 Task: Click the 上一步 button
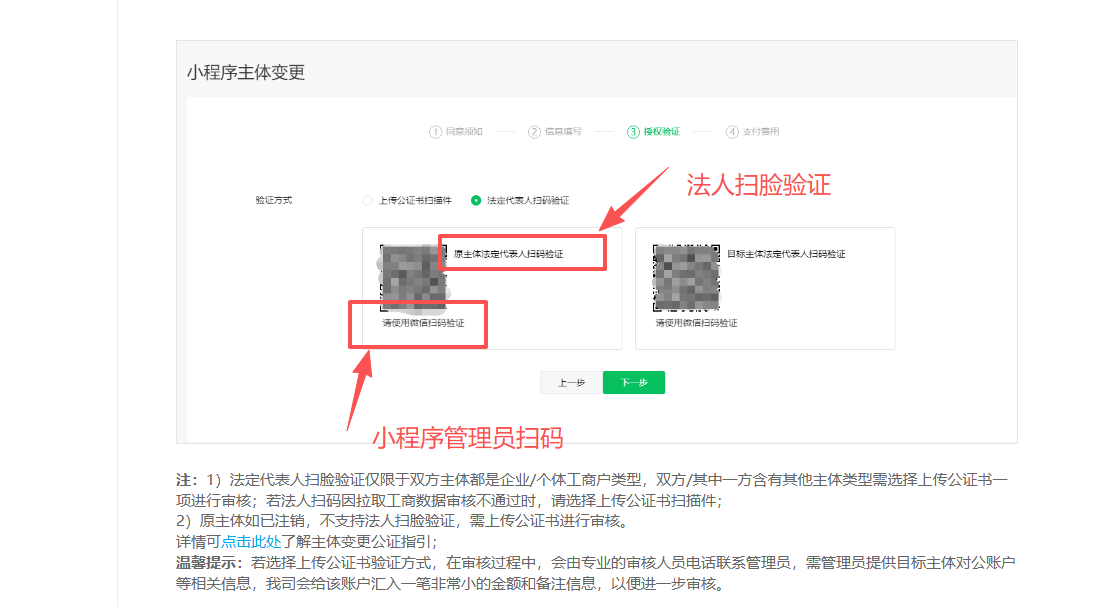[571, 383]
